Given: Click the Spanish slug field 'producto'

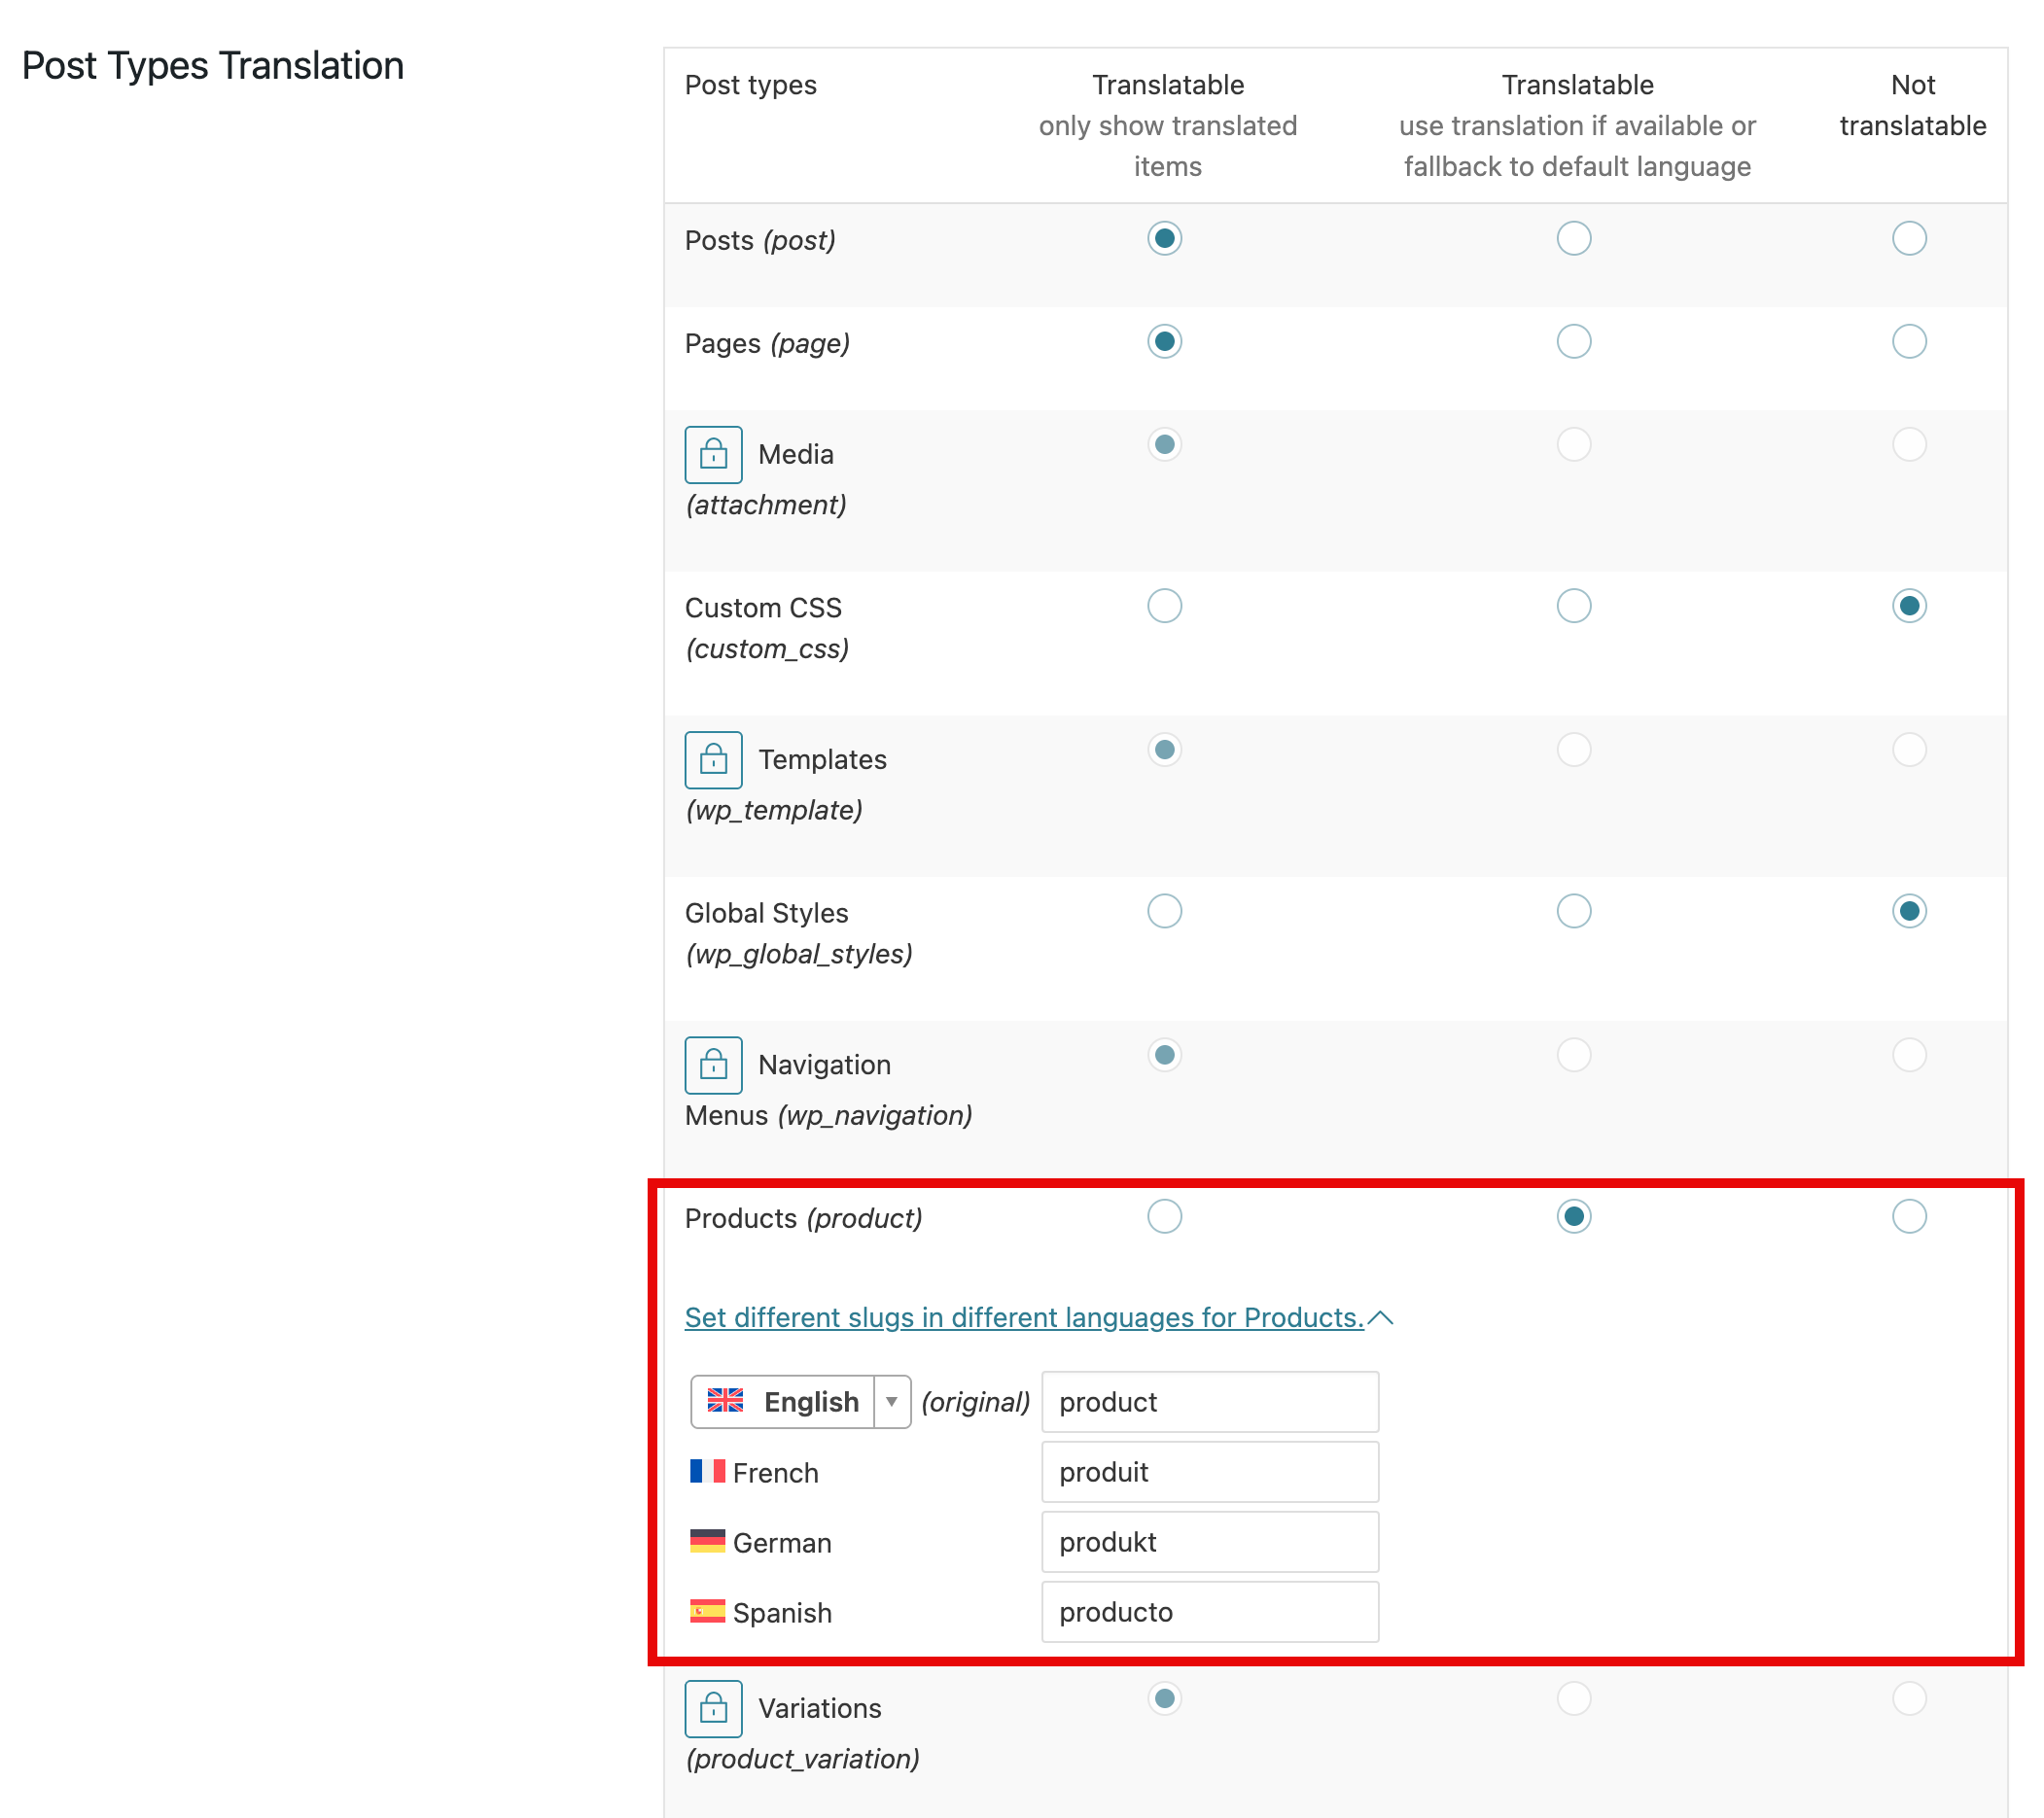Looking at the screenshot, I should click(x=1209, y=1611).
